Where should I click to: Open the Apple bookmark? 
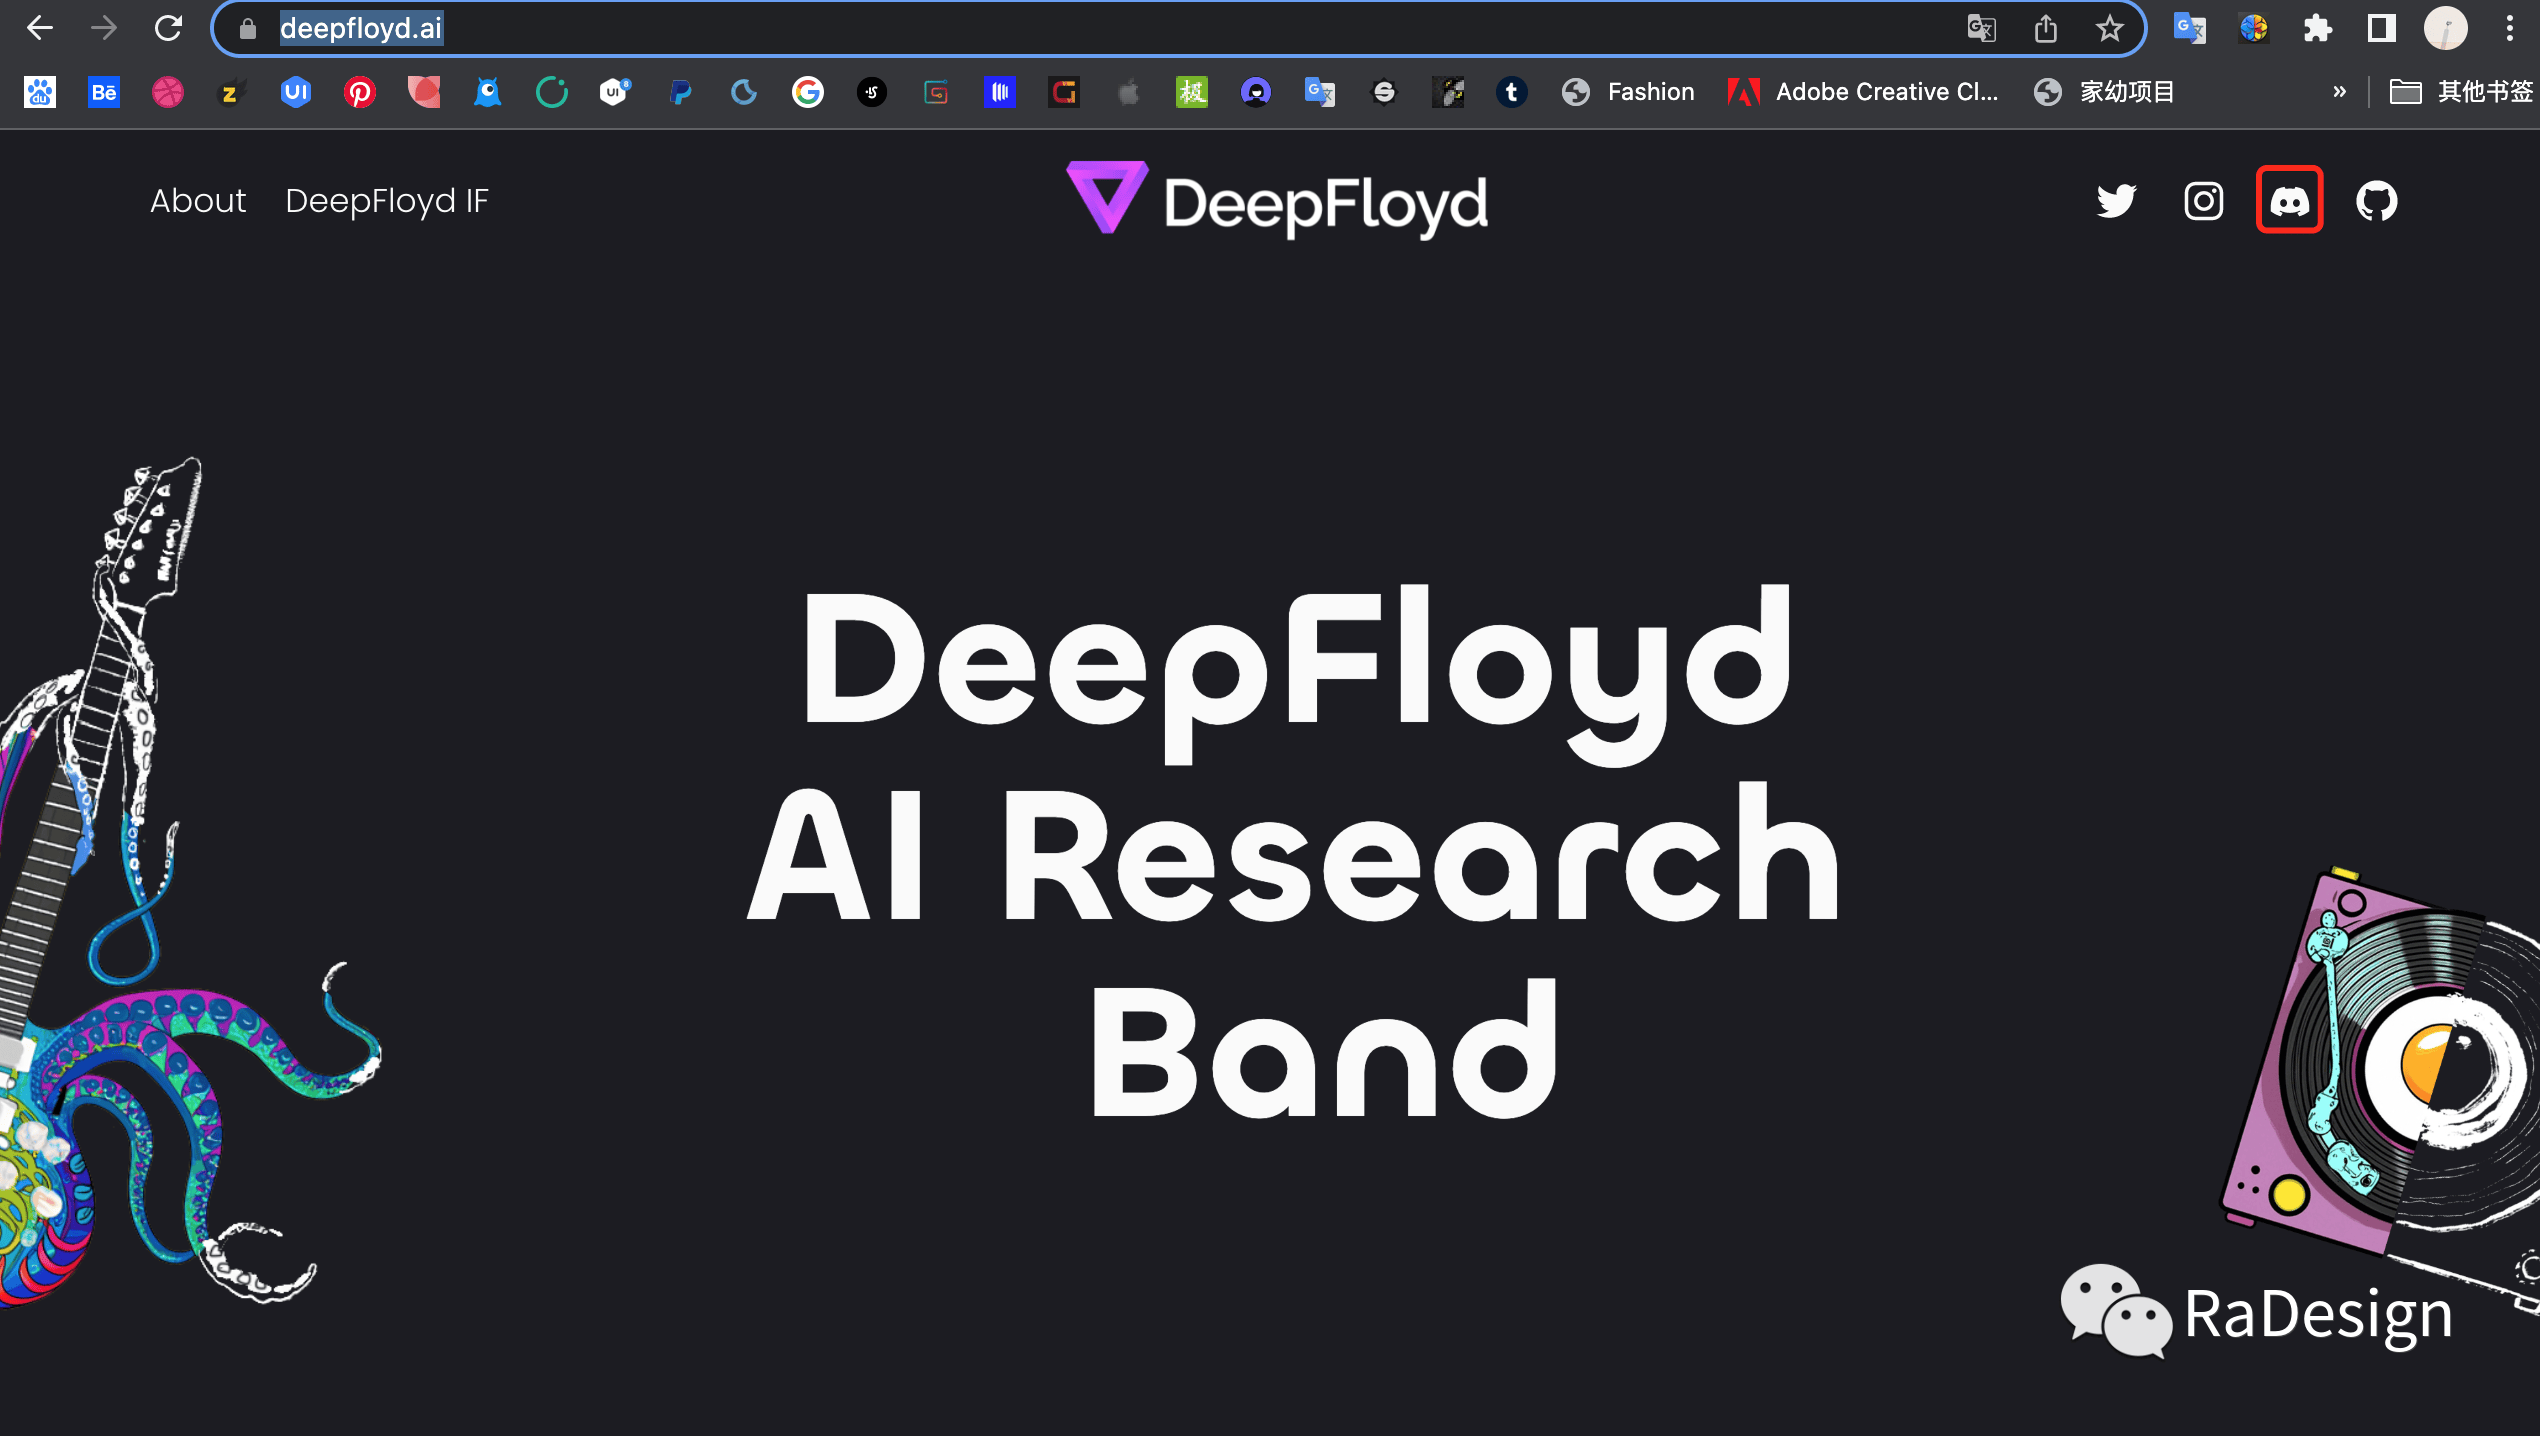[x=1128, y=92]
